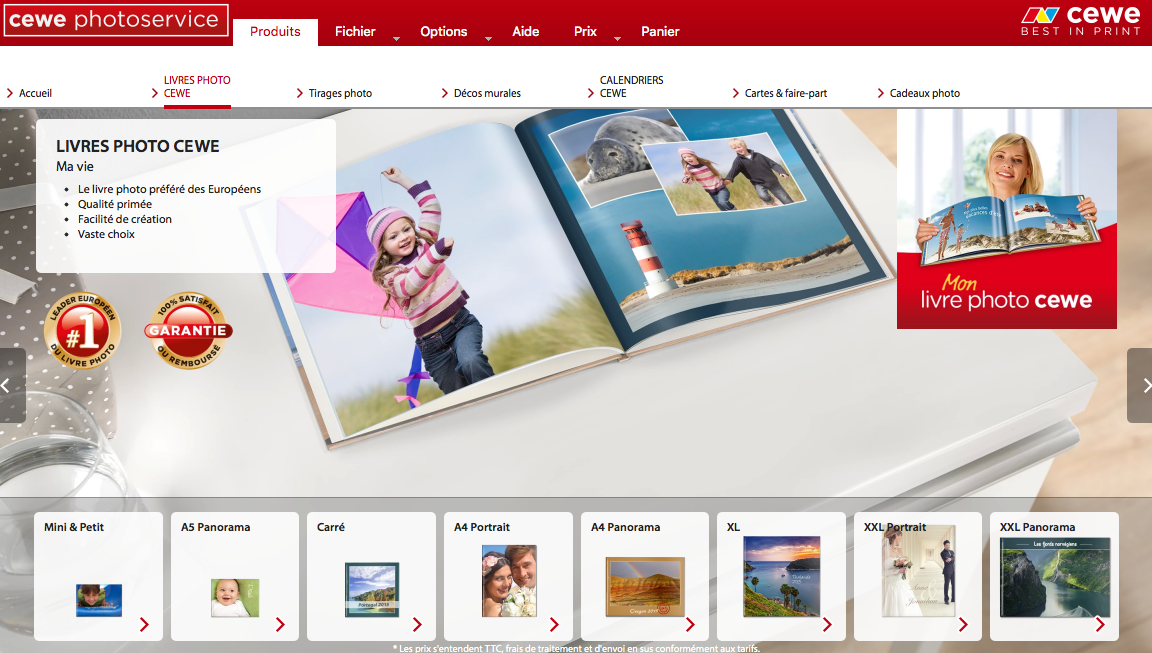
Task: Click the red arrow on A4 Panorama card
Action: point(691,624)
